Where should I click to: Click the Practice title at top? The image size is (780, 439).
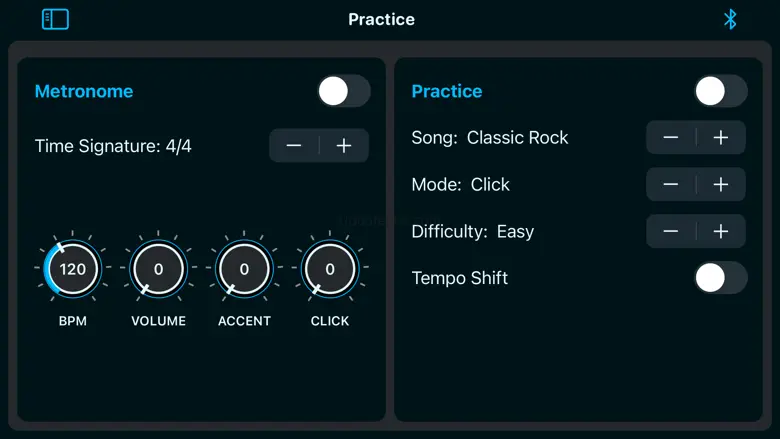[381, 19]
